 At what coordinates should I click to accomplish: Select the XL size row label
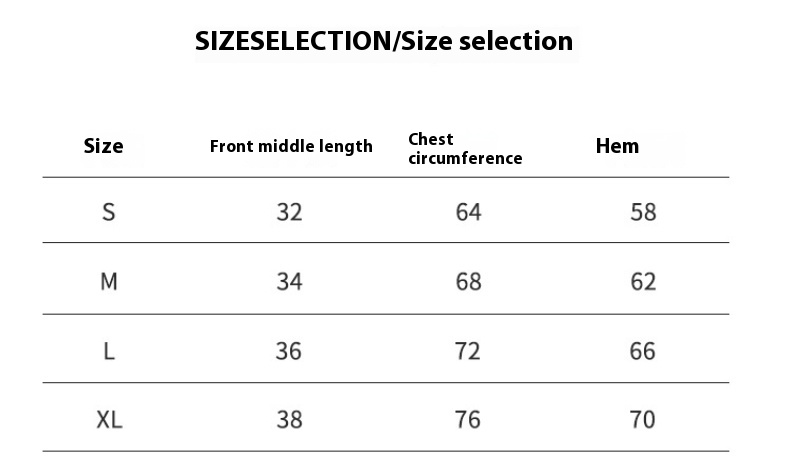coord(109,420)
